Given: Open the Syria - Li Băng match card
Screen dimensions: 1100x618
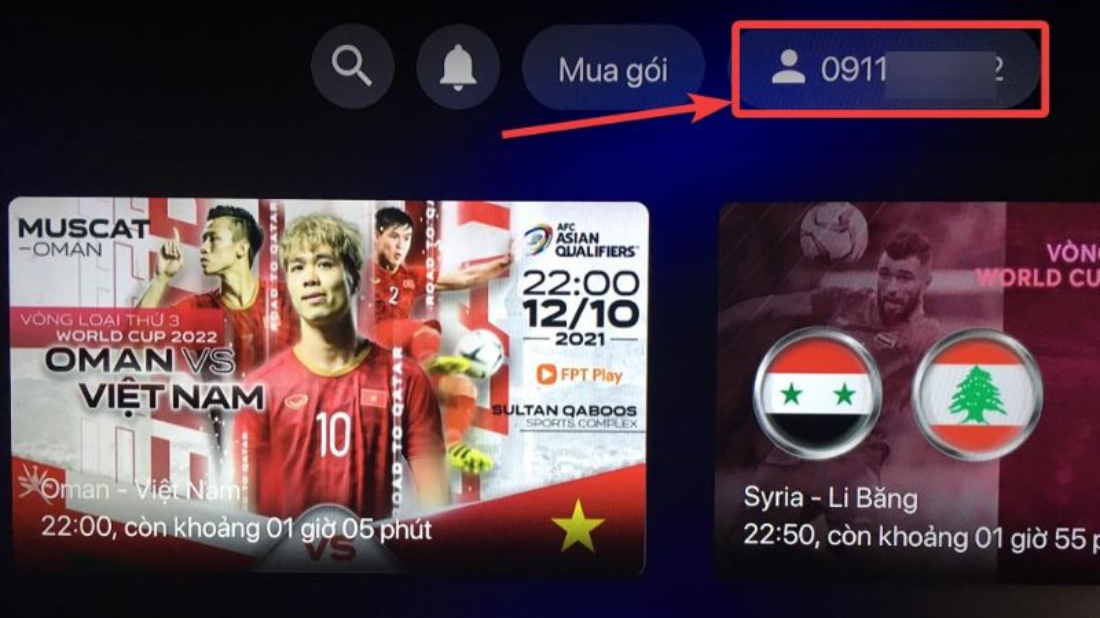Looking at the screenshot, I should click(x=909, y=393).
